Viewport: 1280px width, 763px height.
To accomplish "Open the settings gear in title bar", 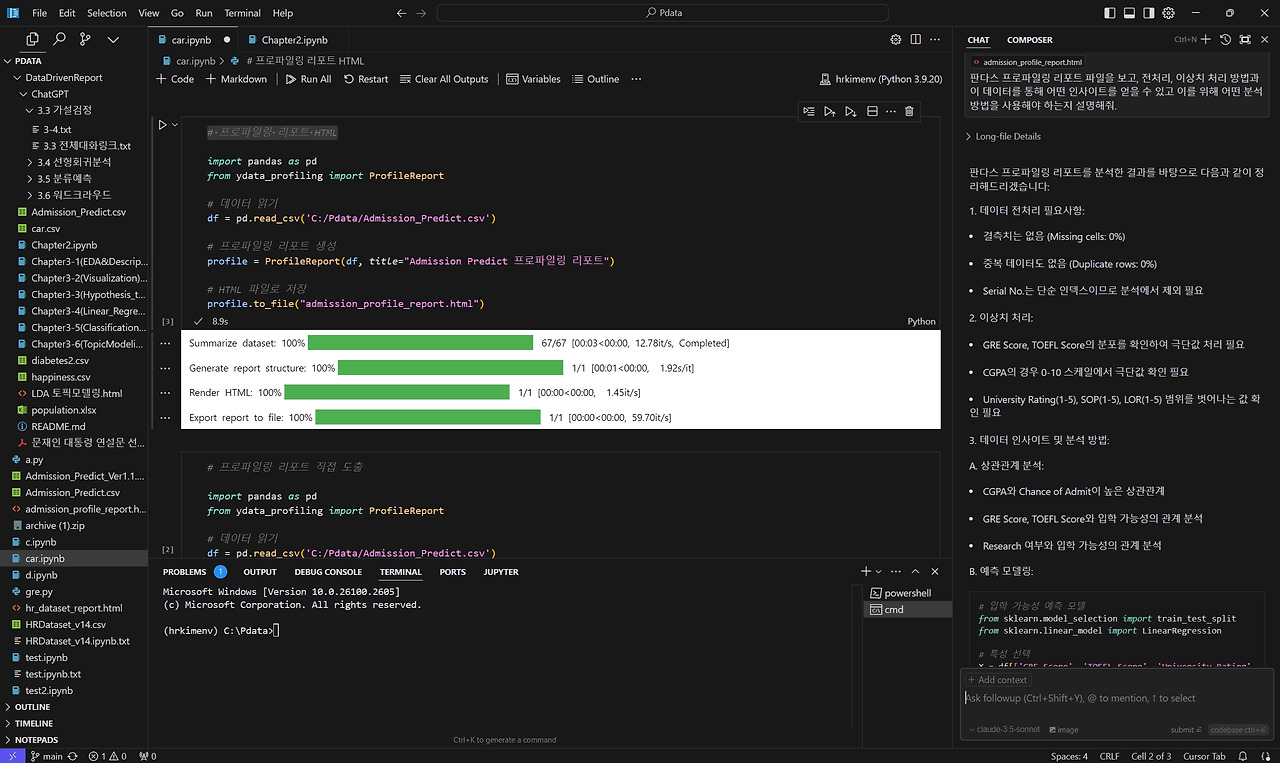I will (x=1168, y=13).
